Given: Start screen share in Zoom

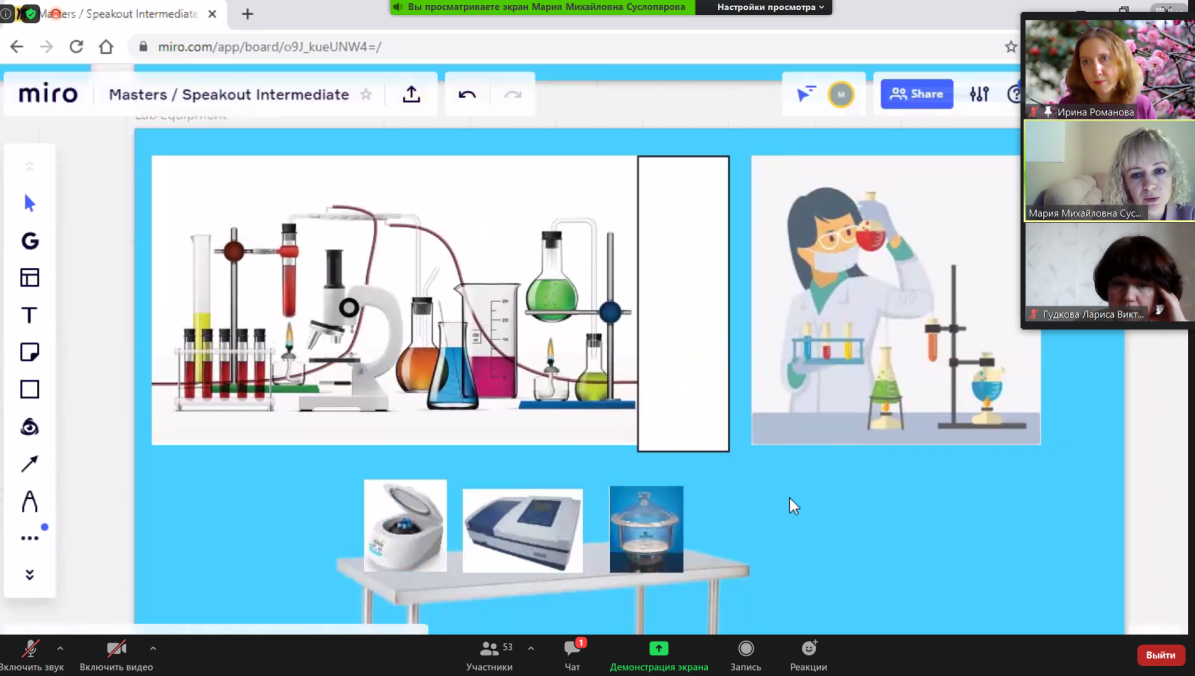Looking at the screenshot, I should coord(658,655).
